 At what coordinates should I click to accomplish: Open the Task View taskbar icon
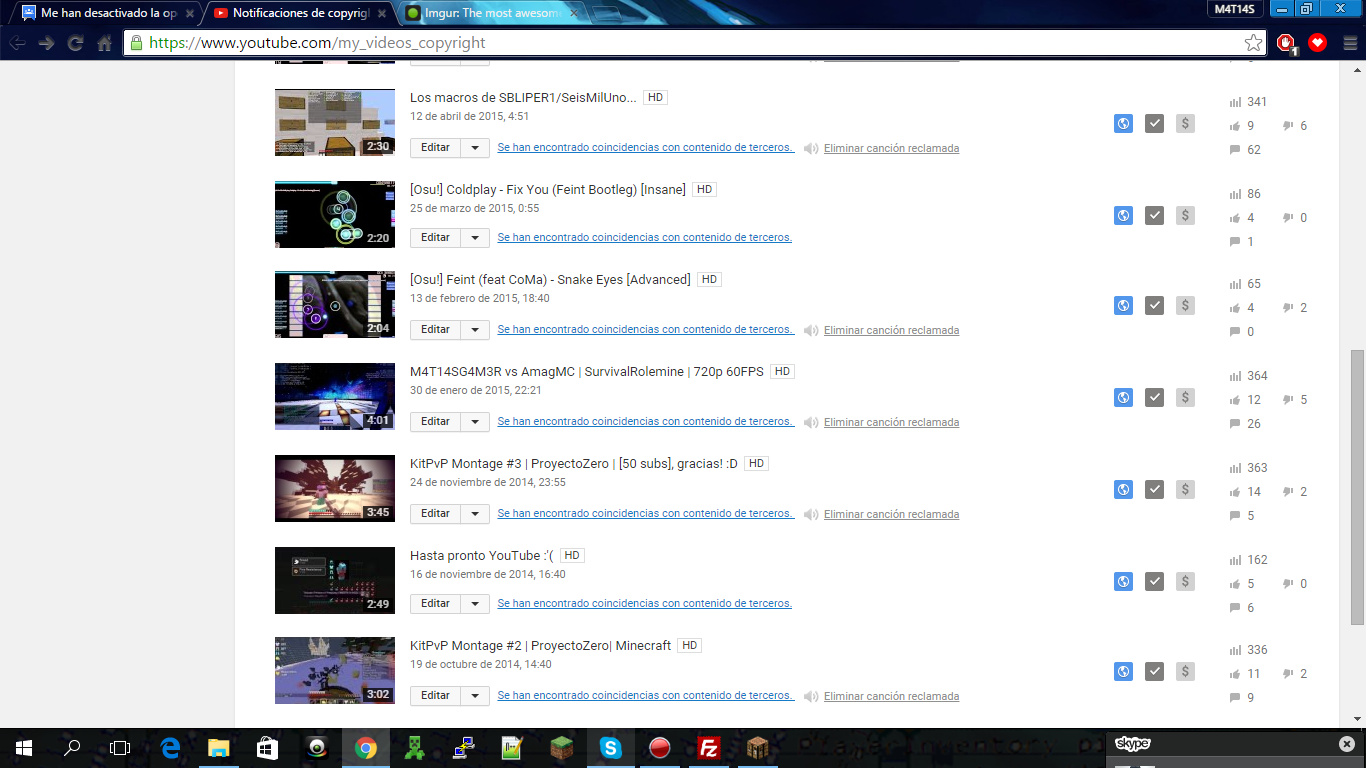(120, 747)
